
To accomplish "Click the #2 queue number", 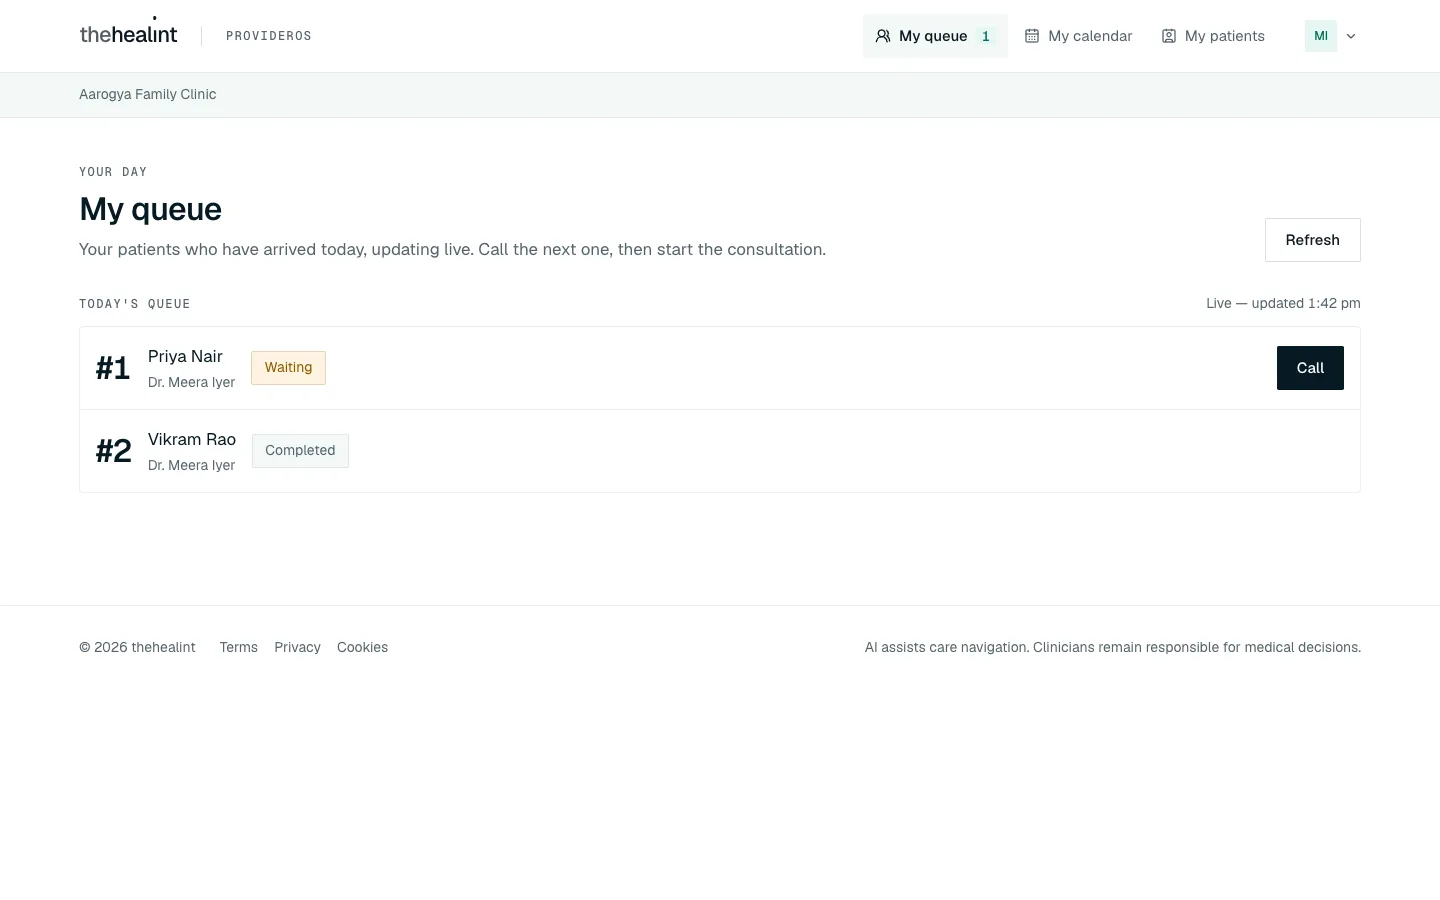I will coord(114,451).
